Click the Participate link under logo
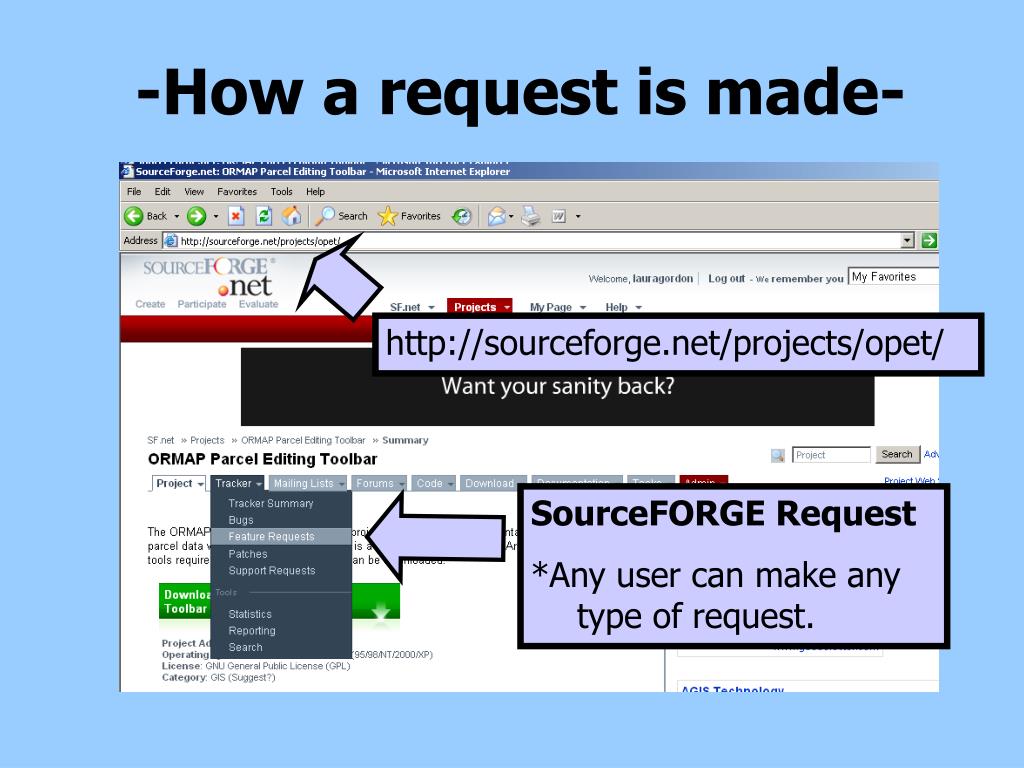Image resolution: width=1024 pixels, height=768 pixels. point(202,304)
